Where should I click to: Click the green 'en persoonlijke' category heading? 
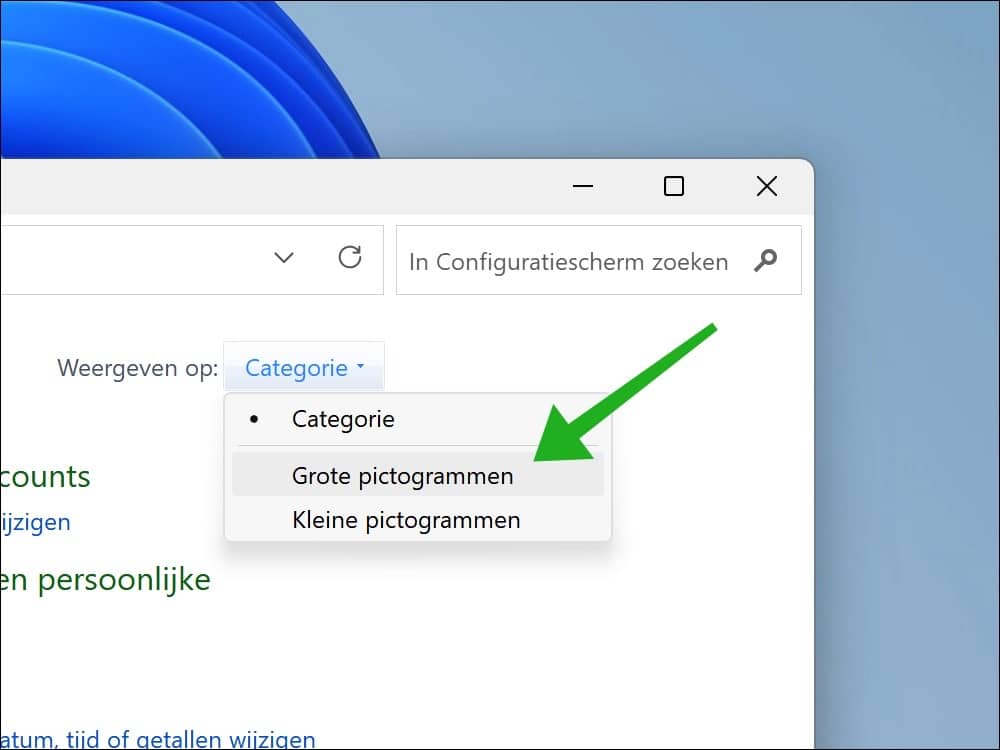point(105,579)
